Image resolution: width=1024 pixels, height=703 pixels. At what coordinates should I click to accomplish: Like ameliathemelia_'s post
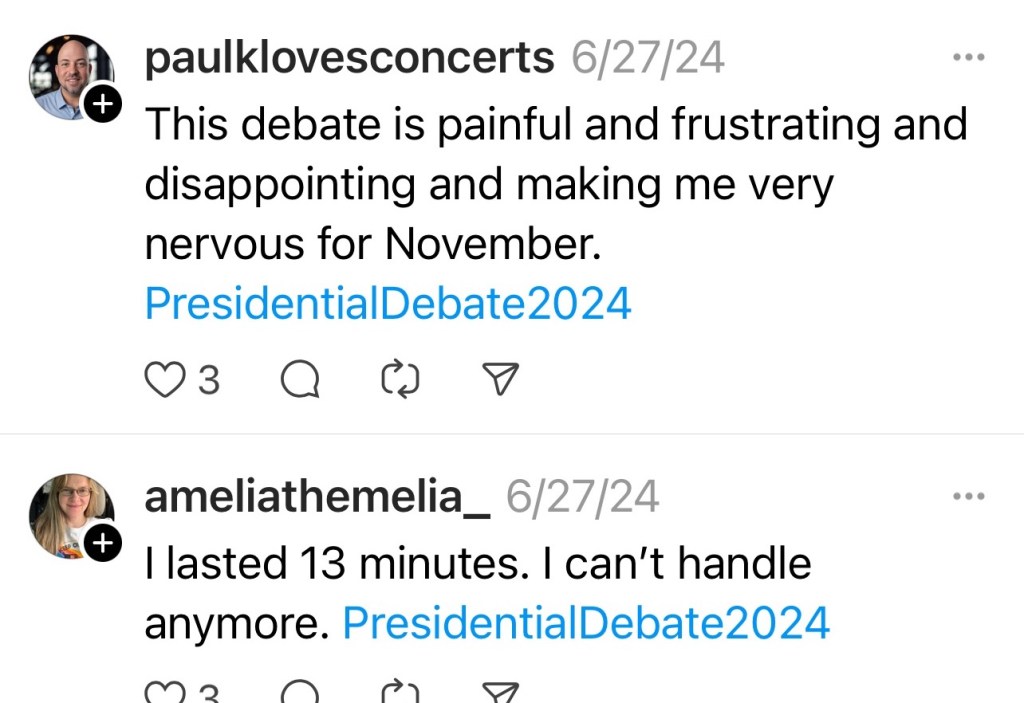(x=163, y=692)
